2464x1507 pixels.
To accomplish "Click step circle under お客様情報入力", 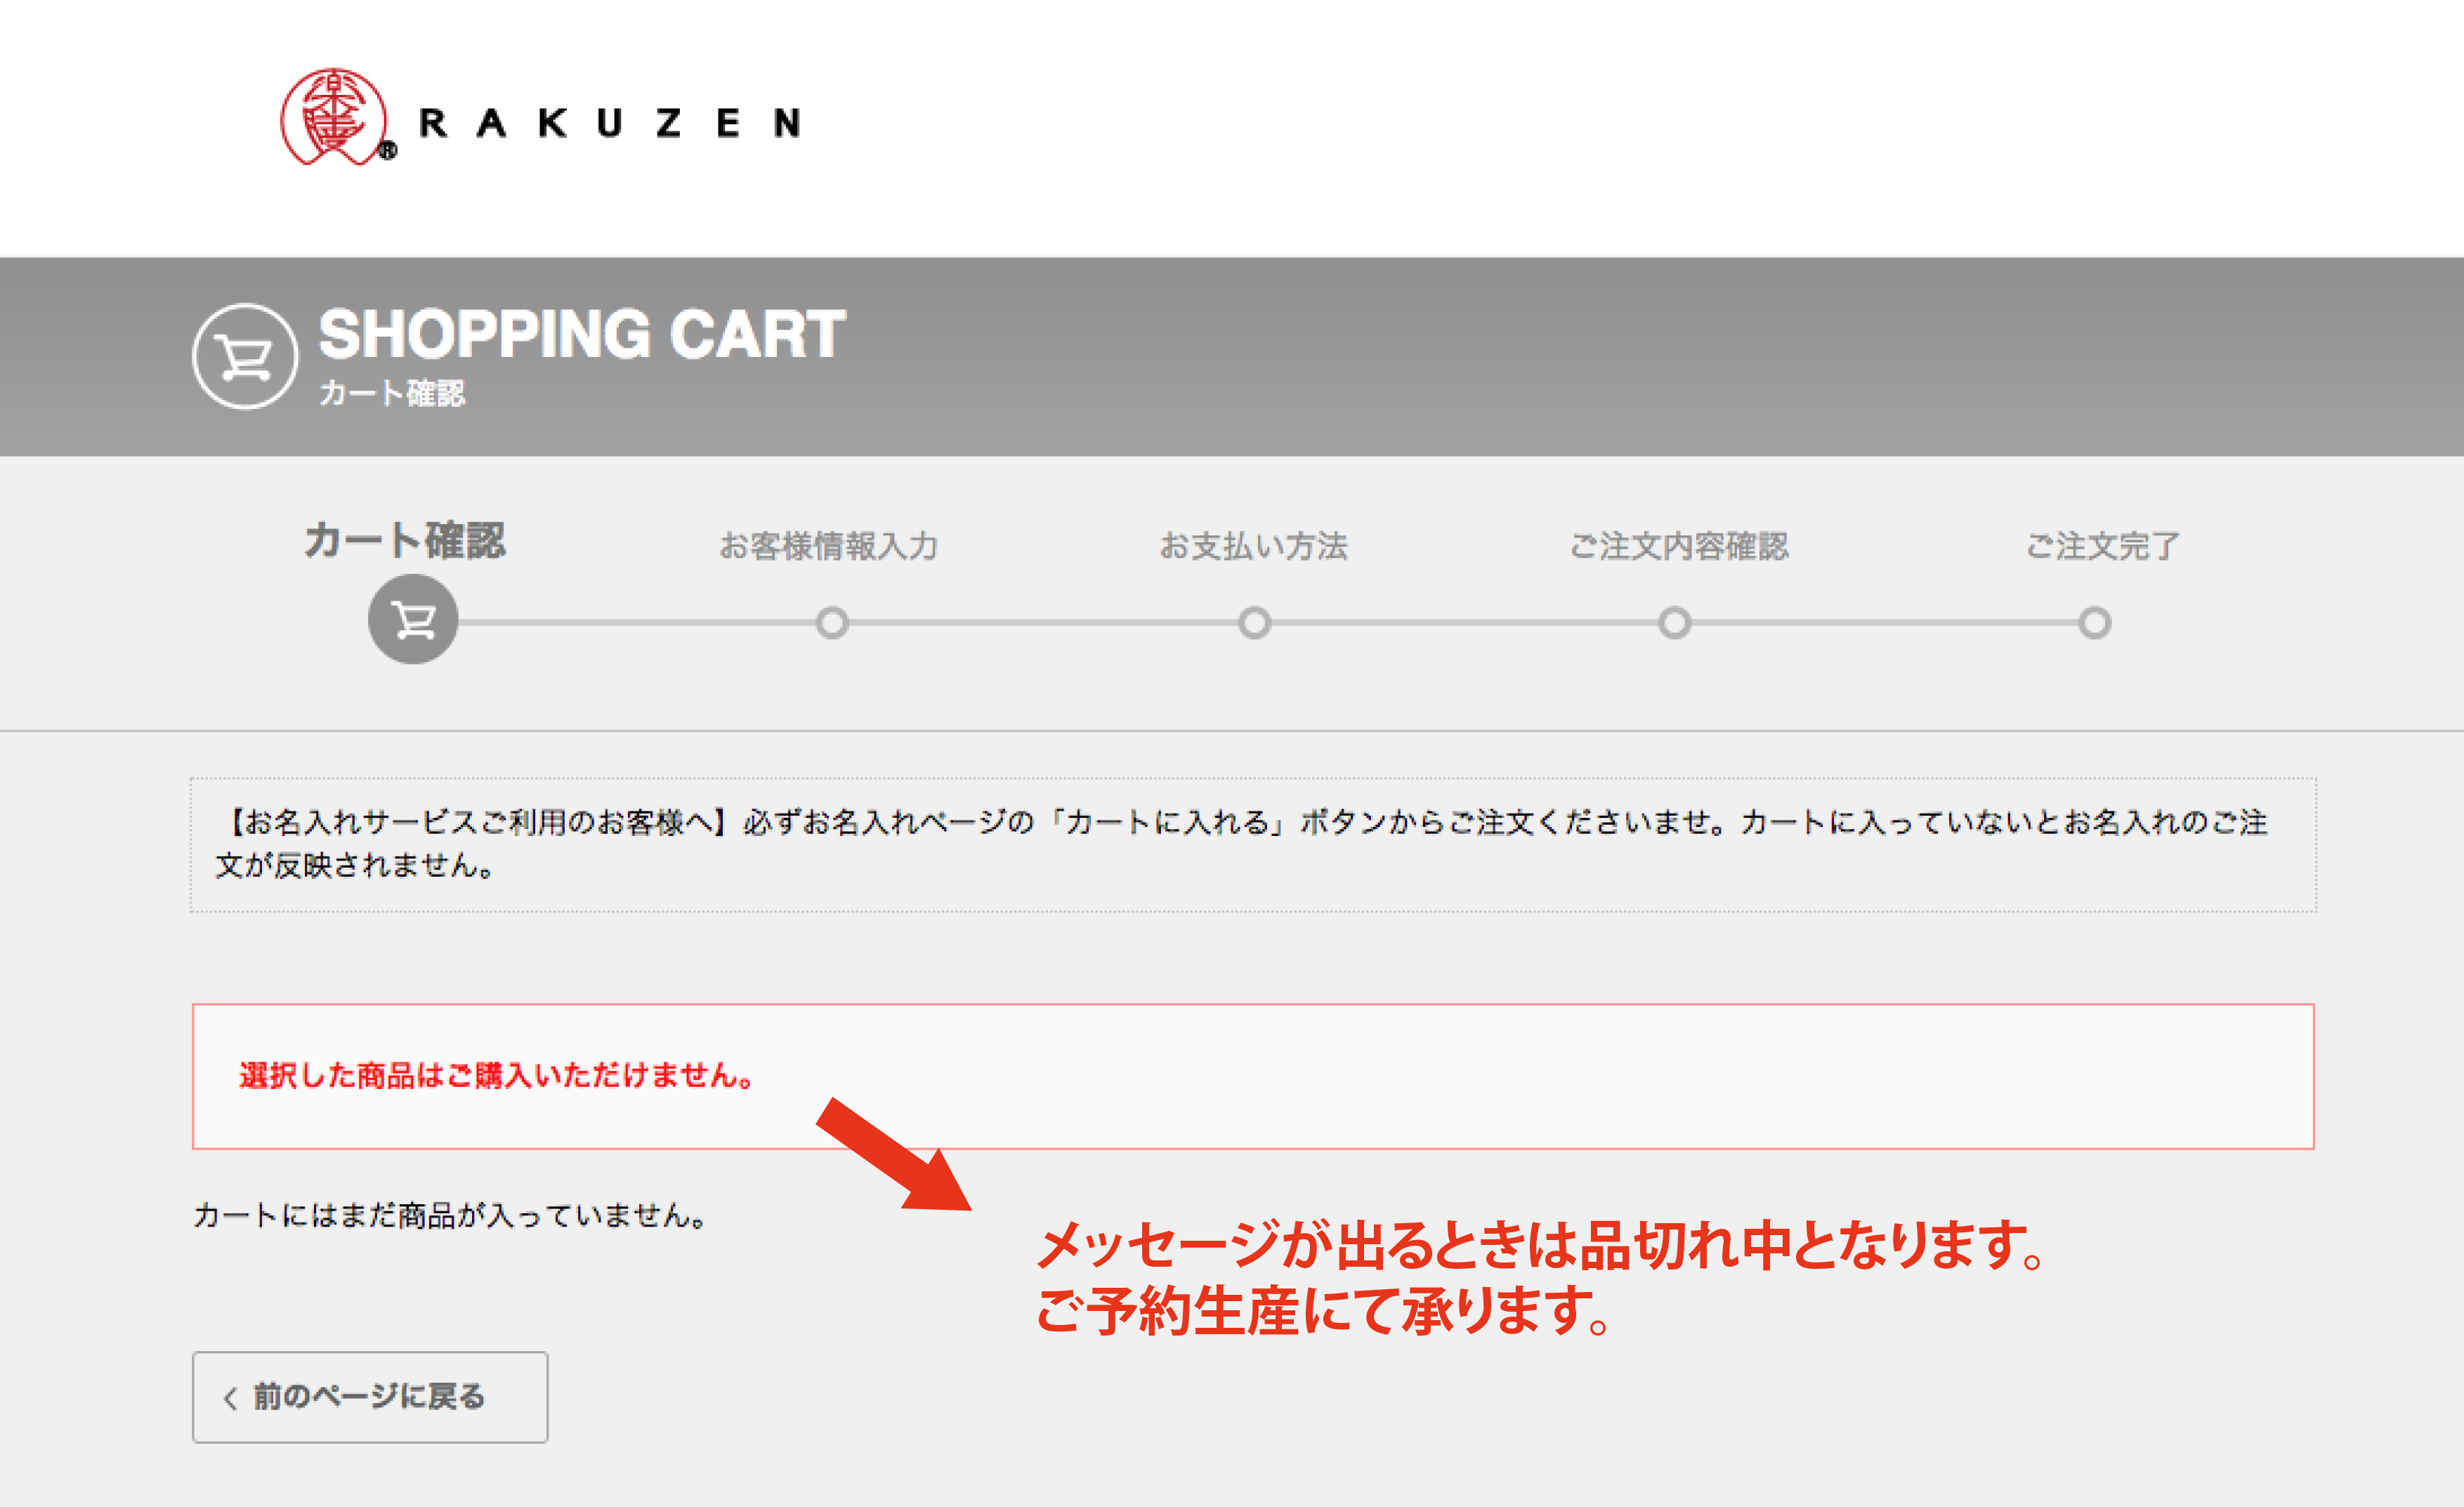I will tap(832, 623).
